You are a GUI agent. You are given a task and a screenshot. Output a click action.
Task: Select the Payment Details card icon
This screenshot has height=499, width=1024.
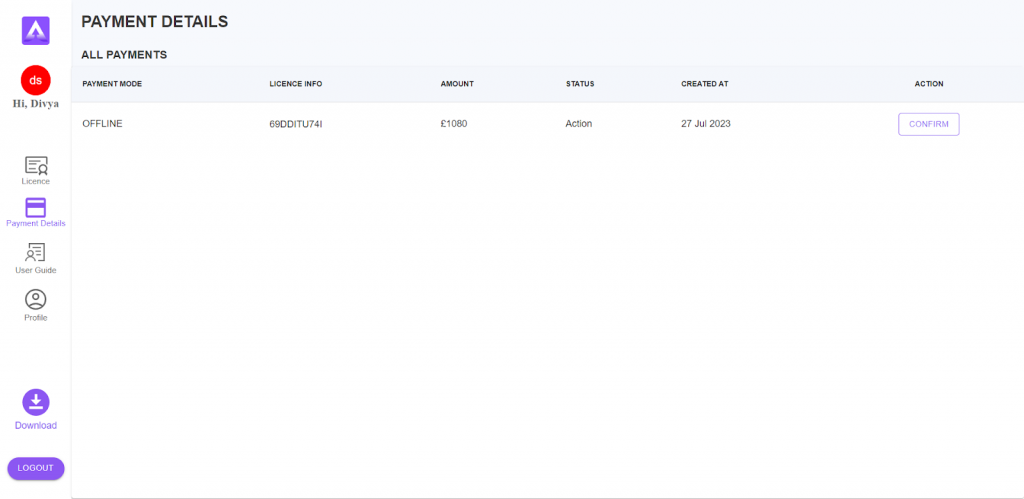35,208
